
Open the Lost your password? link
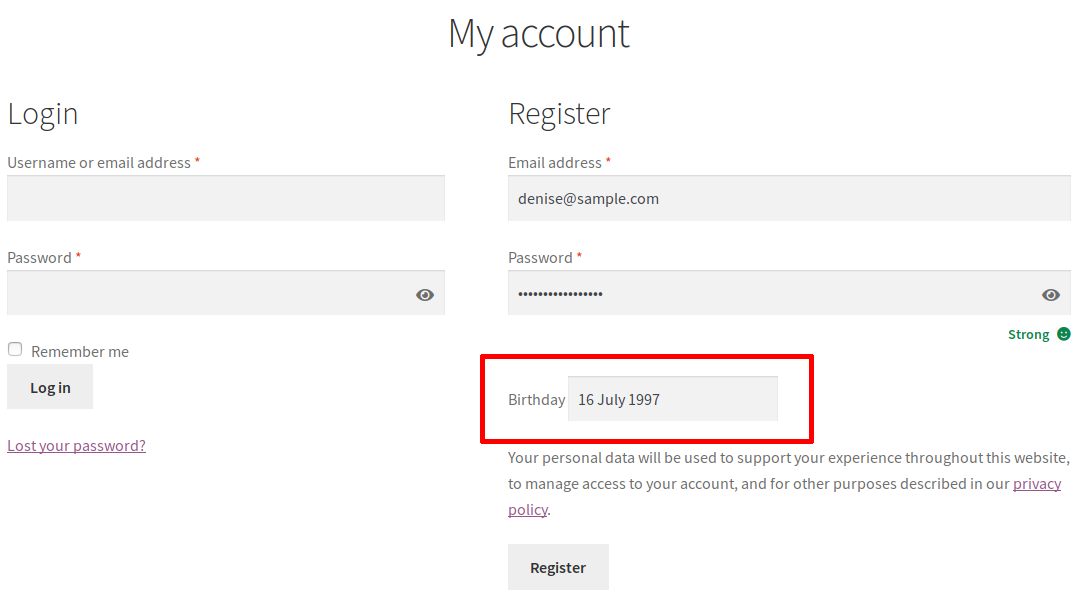coord(76,445)
